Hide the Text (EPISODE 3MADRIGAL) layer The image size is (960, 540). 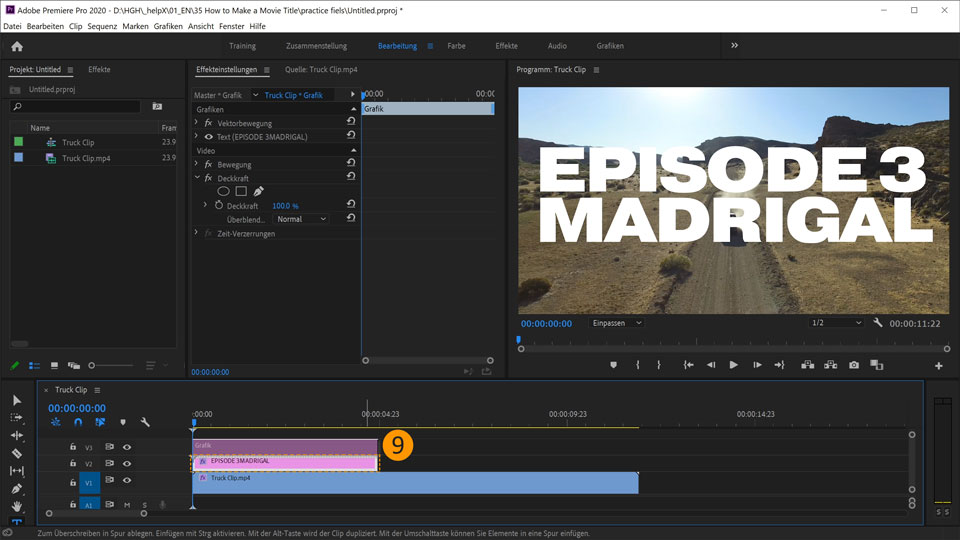click(209, 137)
